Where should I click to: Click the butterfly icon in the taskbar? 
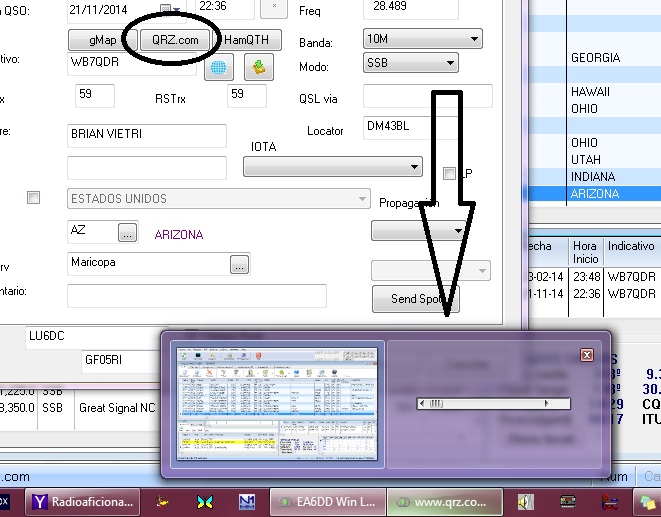tap(205, 501)
